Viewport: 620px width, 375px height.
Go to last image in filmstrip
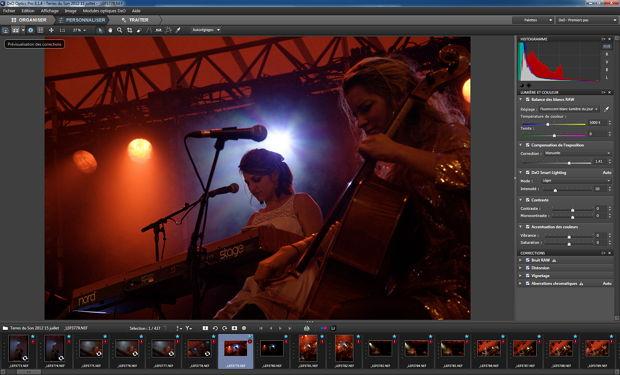pyautogui.click(x=290, y=328)
